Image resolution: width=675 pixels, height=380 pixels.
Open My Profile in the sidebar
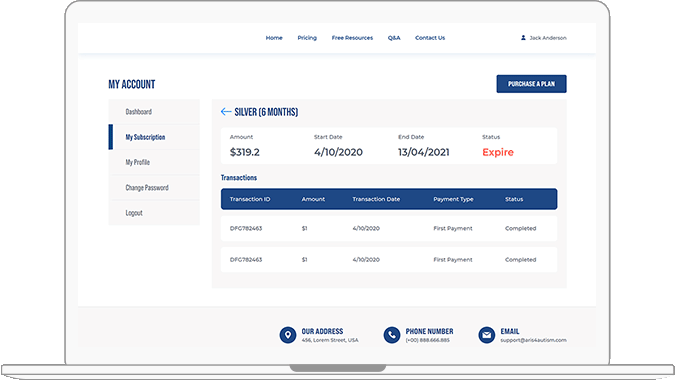pos(154,162)
